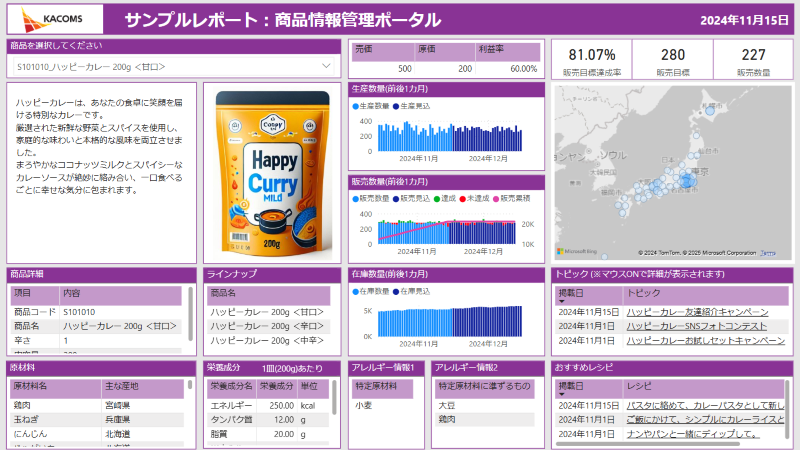Select lineup row ハッピーカレー 200g <辛口>
The width and height of the screenshot is (800, 450).
(269, 326)
